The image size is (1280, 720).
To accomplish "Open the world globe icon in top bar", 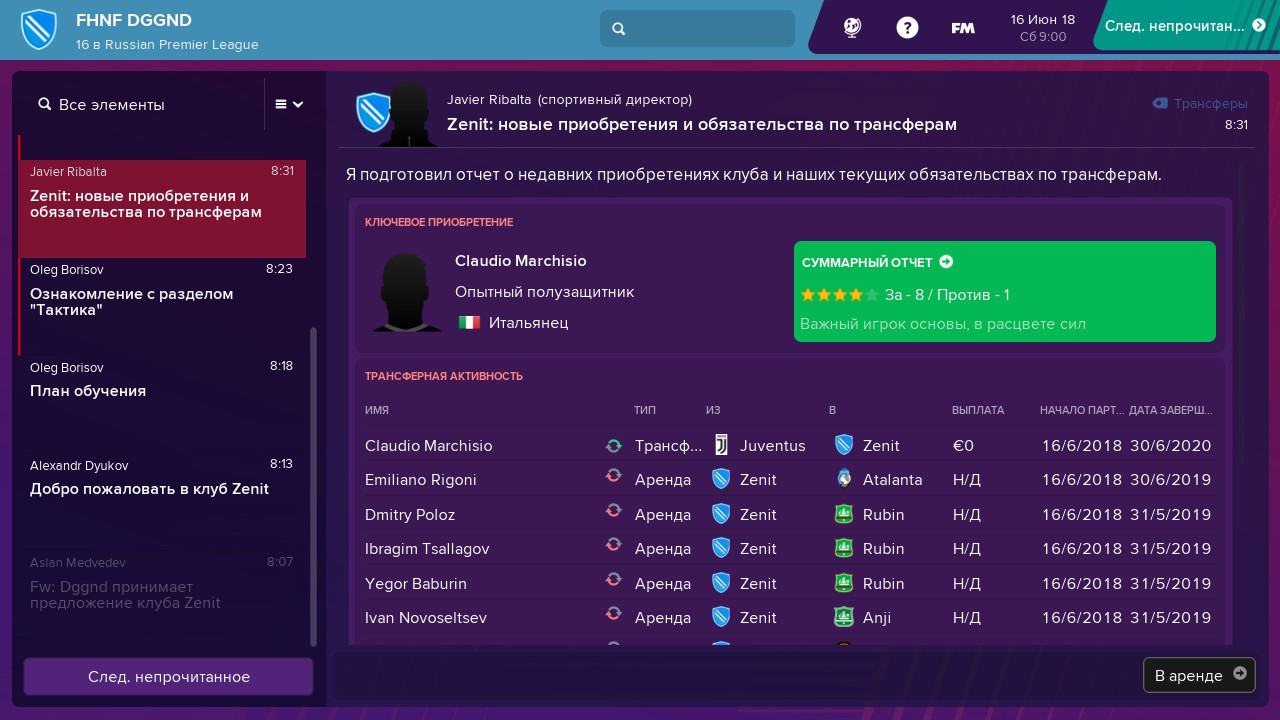I will tap(852, 28).
